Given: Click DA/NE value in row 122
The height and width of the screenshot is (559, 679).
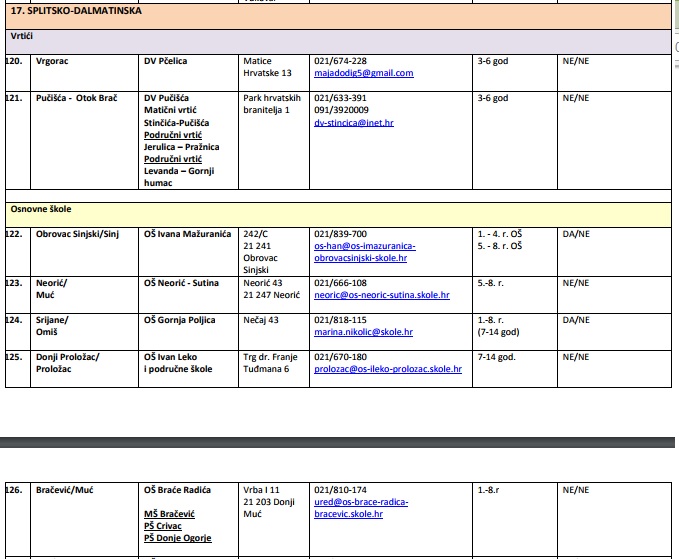Looking at the screenshot, I should (x=576, y=234).
